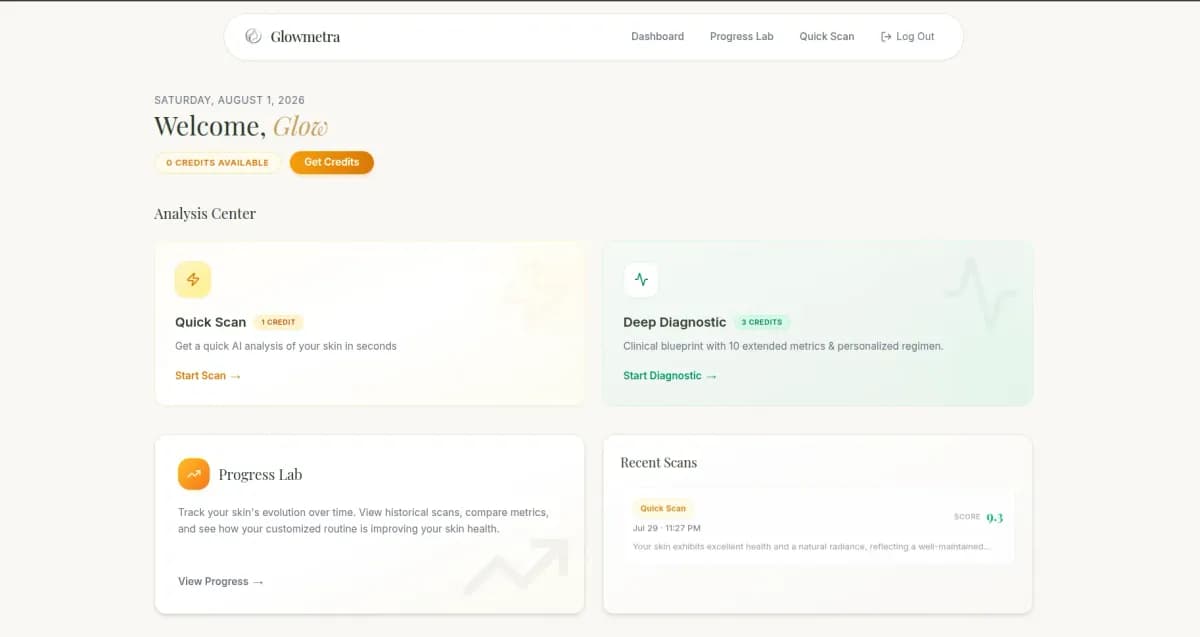Log Out of the account
The image size is (1200, 637).
(x=908, y=37)
